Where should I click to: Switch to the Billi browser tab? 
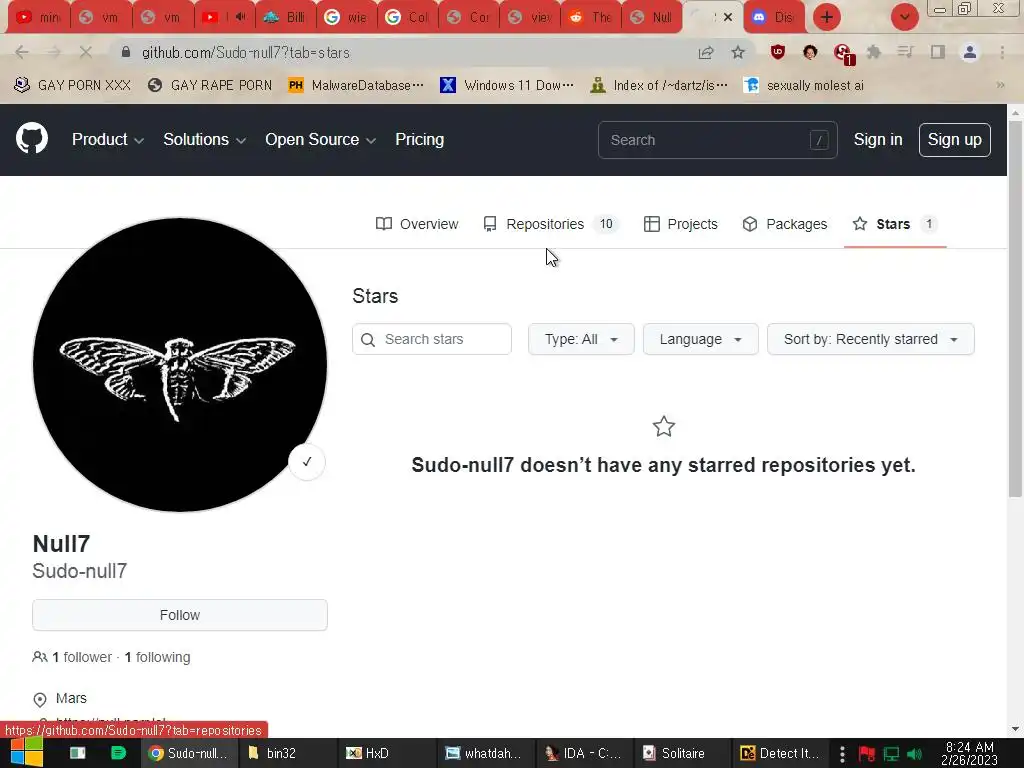pyautogui.click(x=285, y=17)
